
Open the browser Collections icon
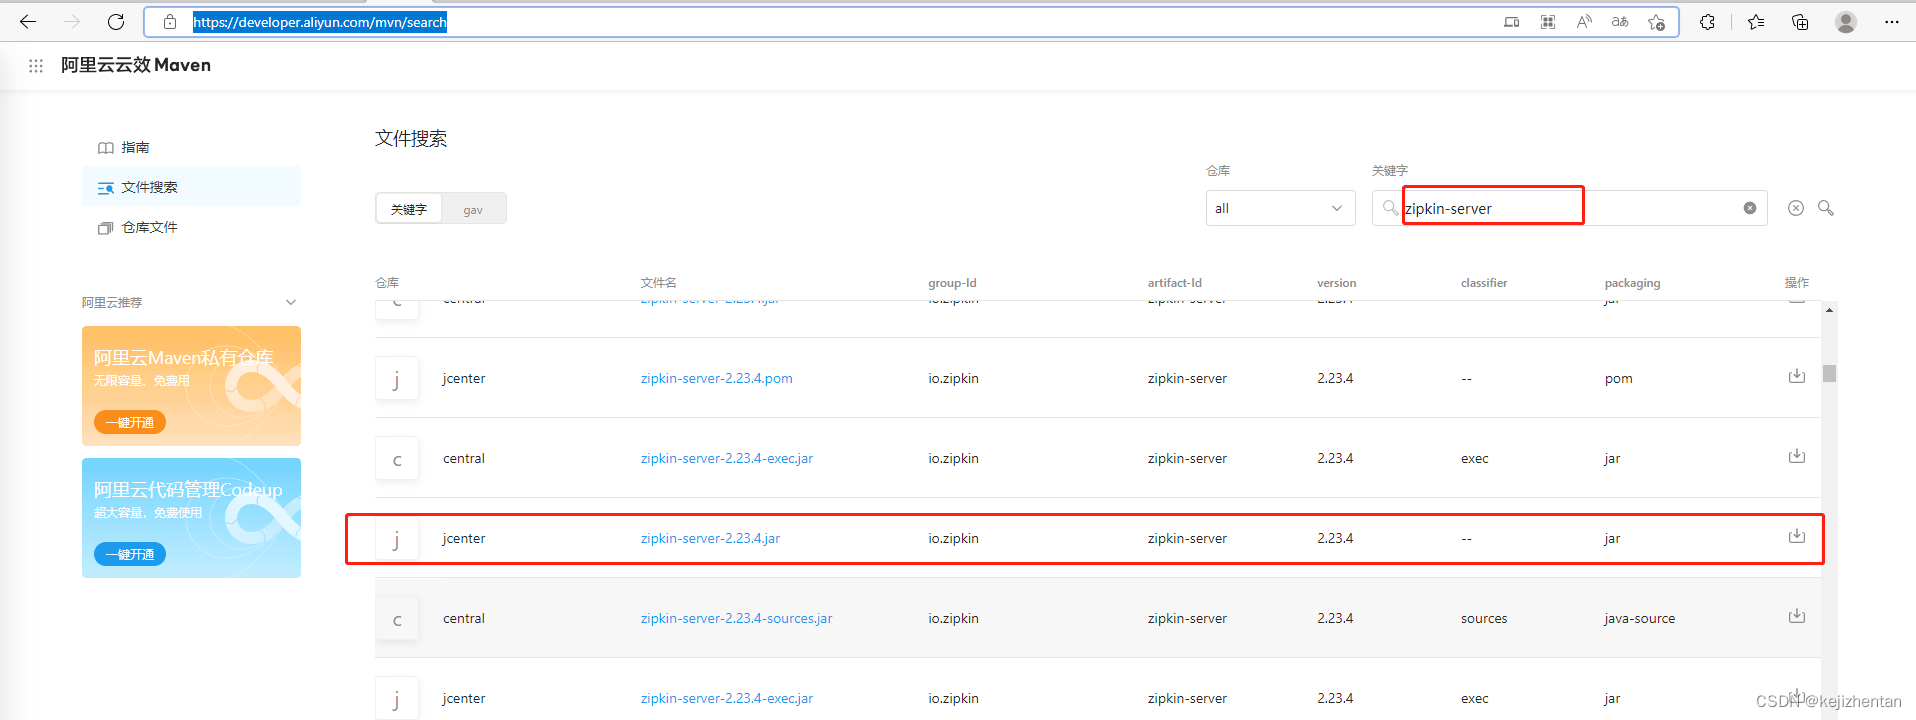[1800, 22]
